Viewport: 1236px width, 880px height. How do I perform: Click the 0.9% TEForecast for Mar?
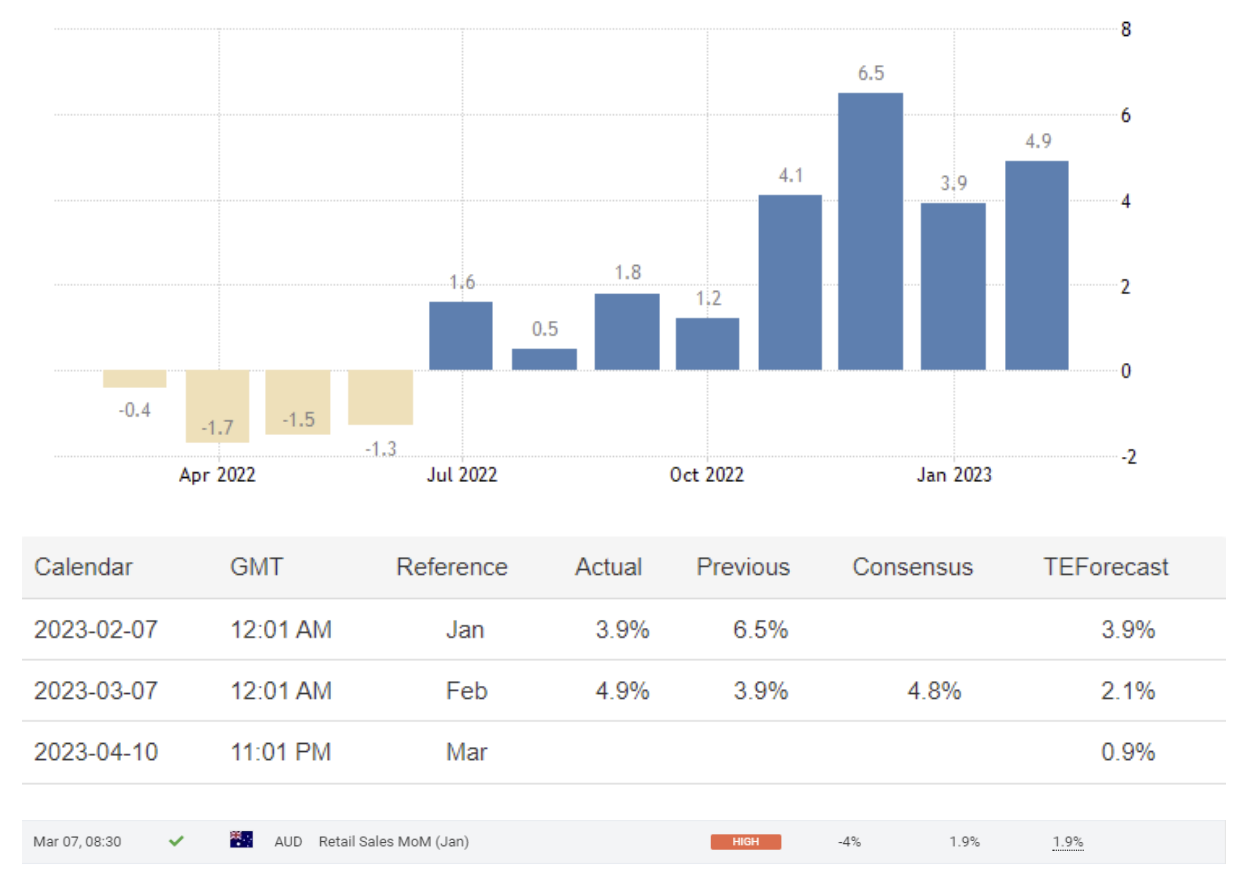click(x=1128, y=752)
